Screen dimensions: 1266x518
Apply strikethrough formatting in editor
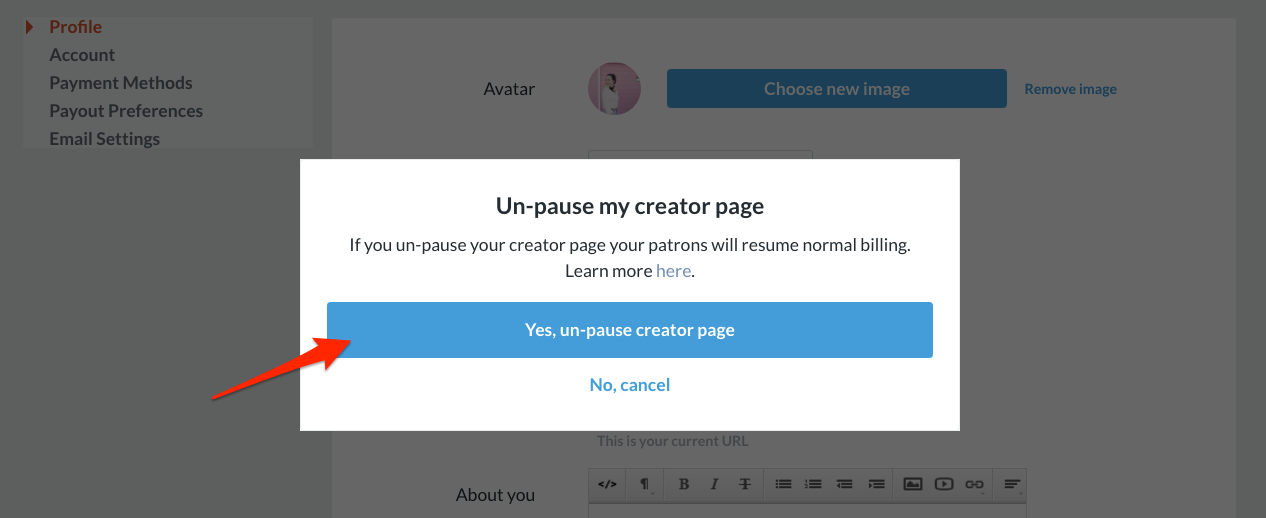tap(744, 484)
